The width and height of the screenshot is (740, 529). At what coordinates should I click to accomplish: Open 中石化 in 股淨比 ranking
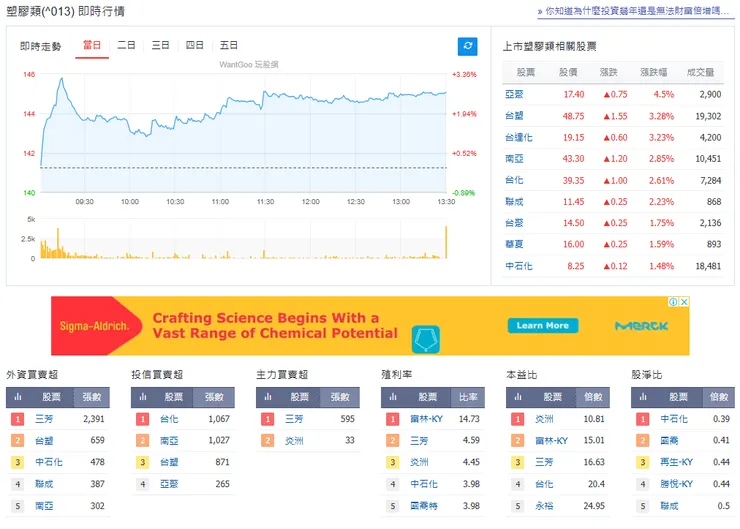[x=674, y=419]
